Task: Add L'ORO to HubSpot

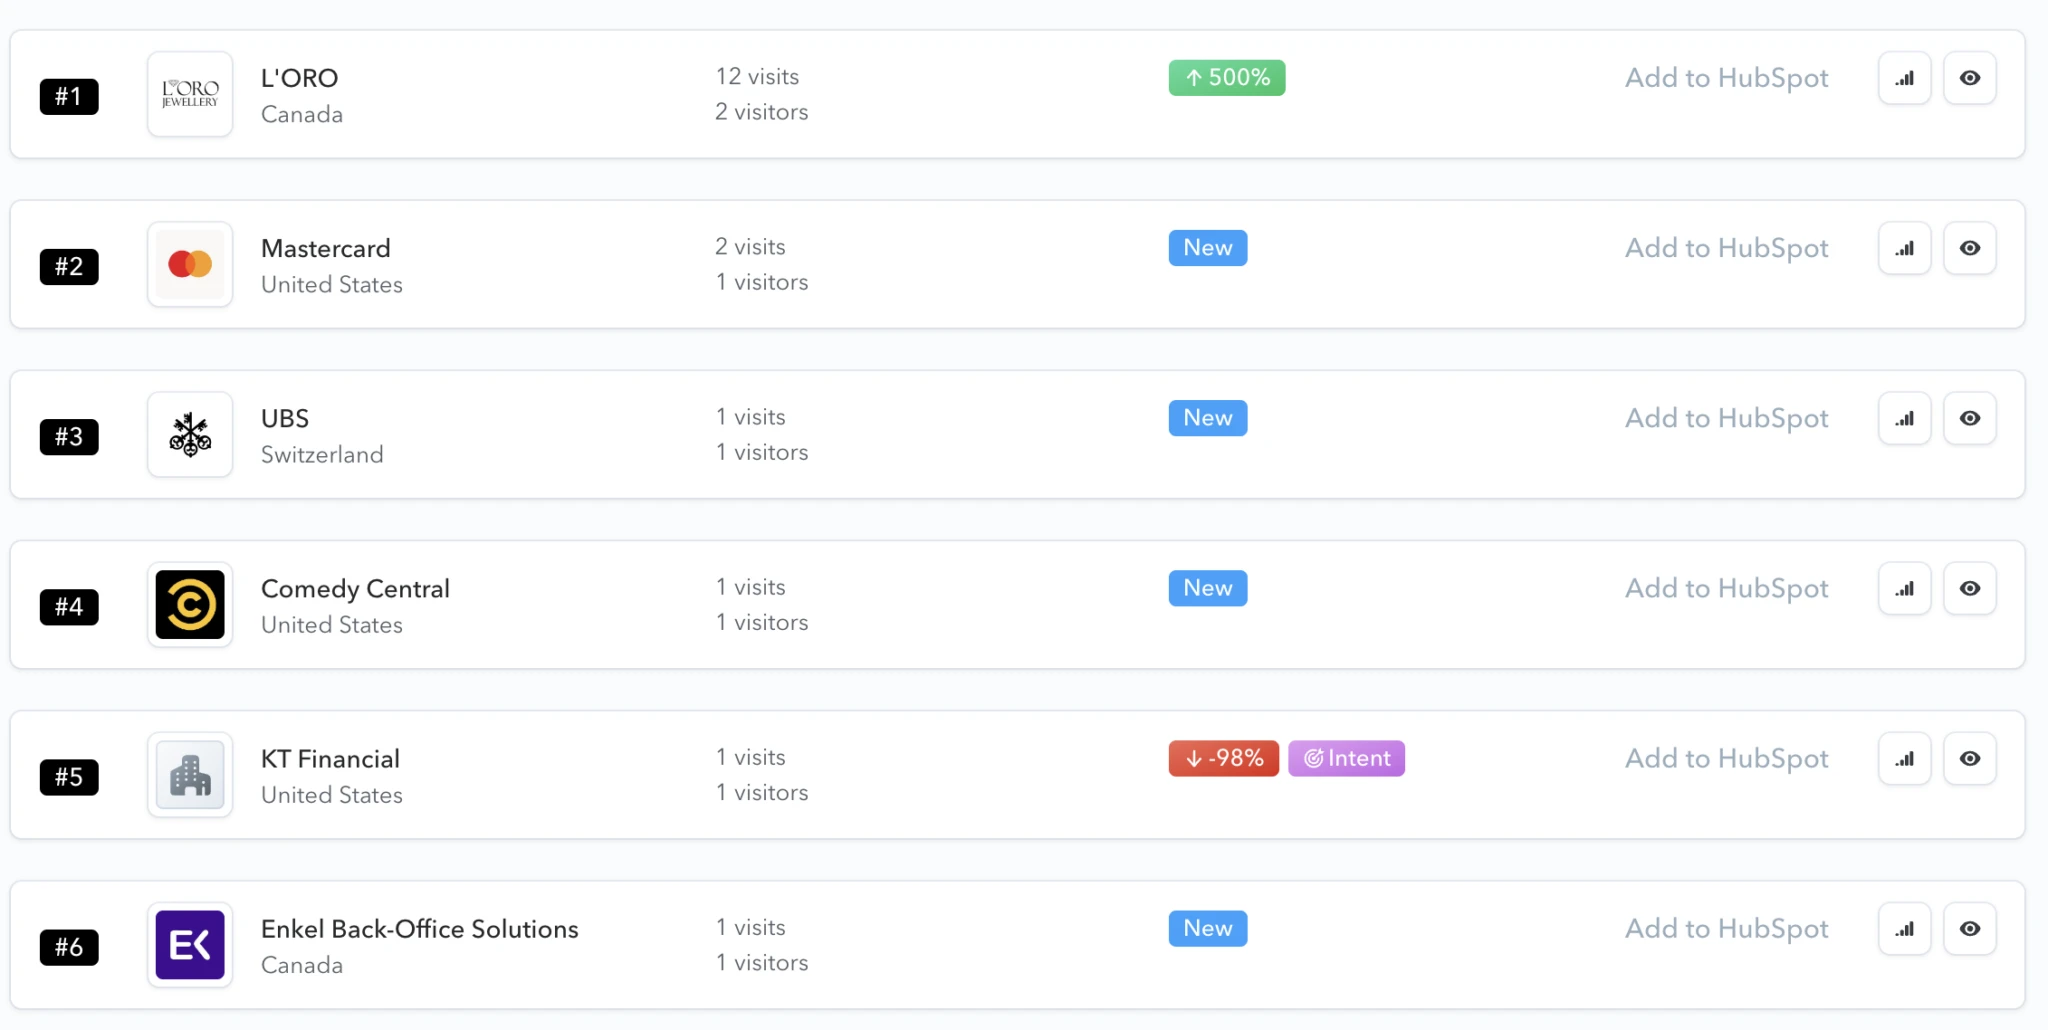Action: 1726,78
